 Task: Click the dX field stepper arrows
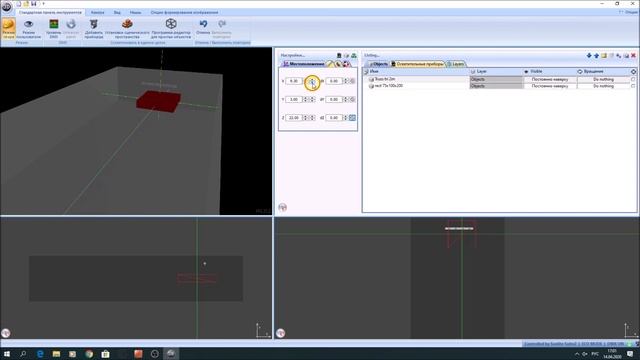coord(345,81)
